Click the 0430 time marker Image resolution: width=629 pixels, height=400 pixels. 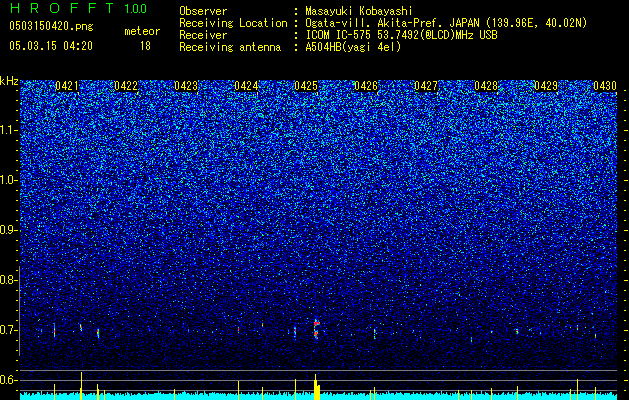tap(605, 86)
